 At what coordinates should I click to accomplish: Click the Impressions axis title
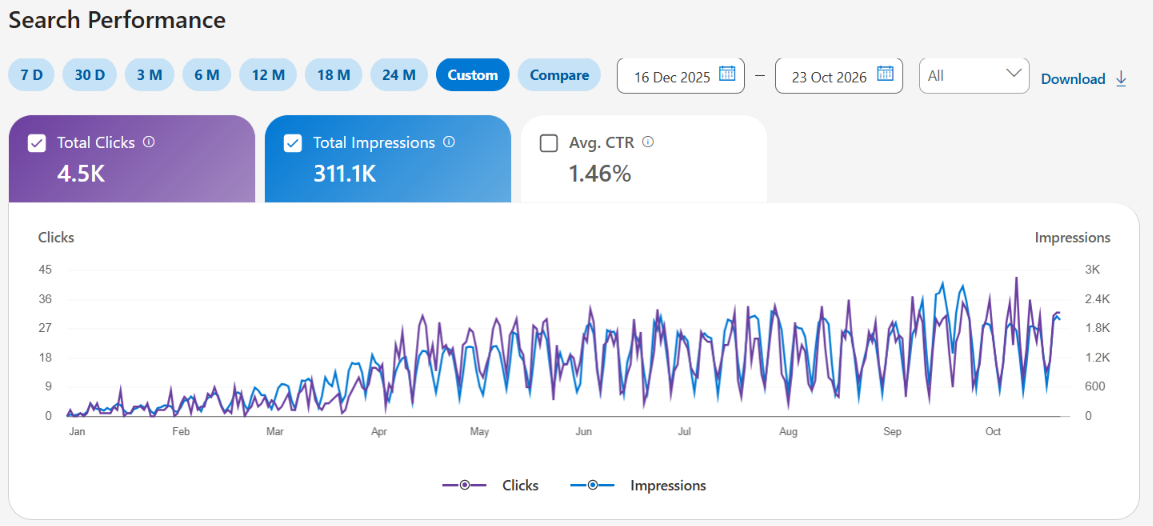coord(1072,238)
